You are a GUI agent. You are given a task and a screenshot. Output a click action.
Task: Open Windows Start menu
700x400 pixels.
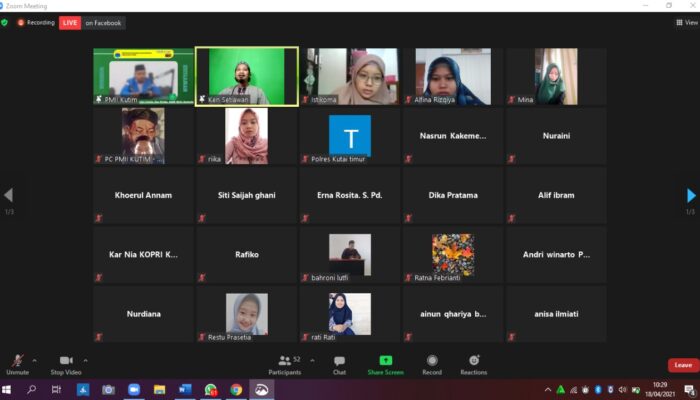tap(6, 390)
